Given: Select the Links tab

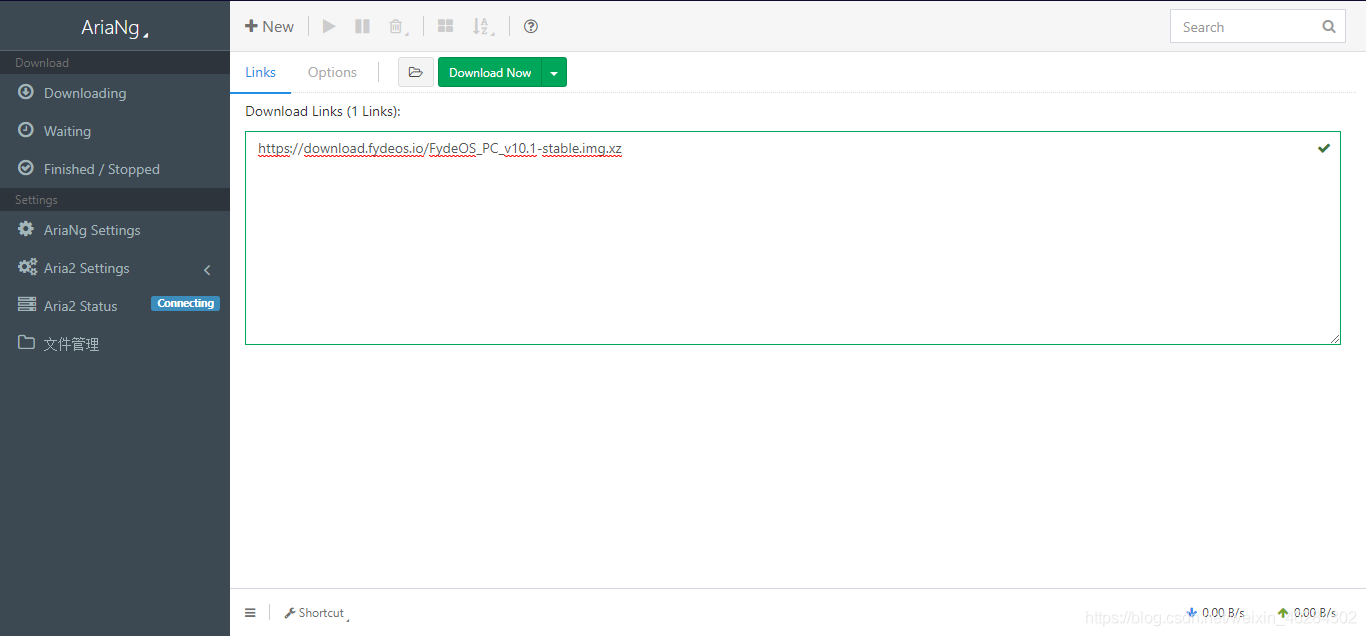Looking at the screenshot, I should 261,72.
